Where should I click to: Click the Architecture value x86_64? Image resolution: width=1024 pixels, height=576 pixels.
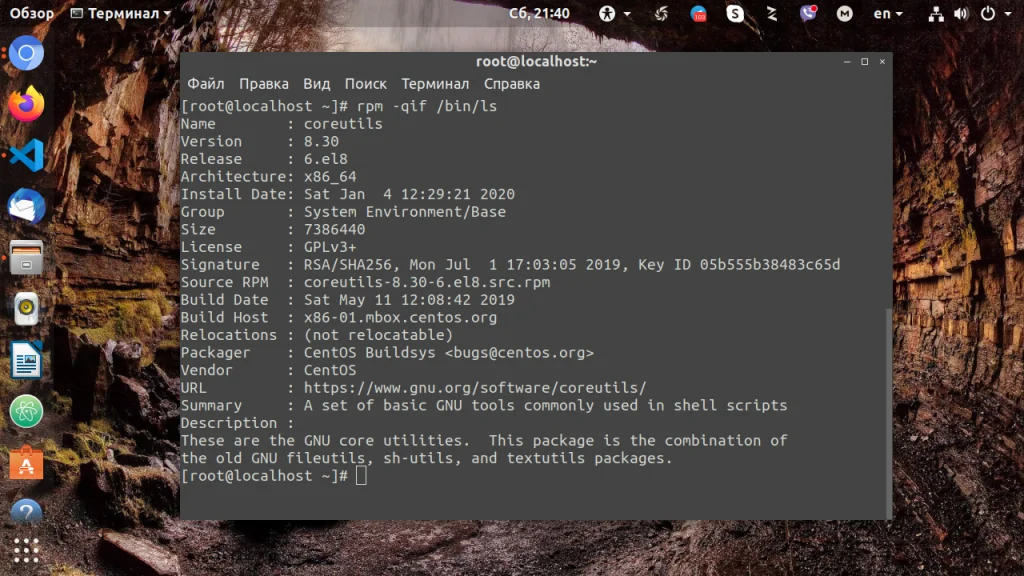330,176
